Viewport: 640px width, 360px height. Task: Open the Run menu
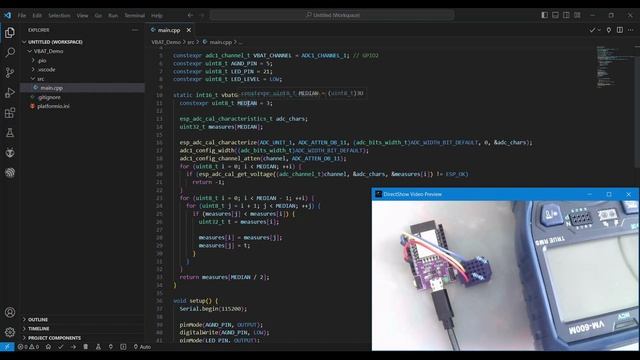(113, 15)
